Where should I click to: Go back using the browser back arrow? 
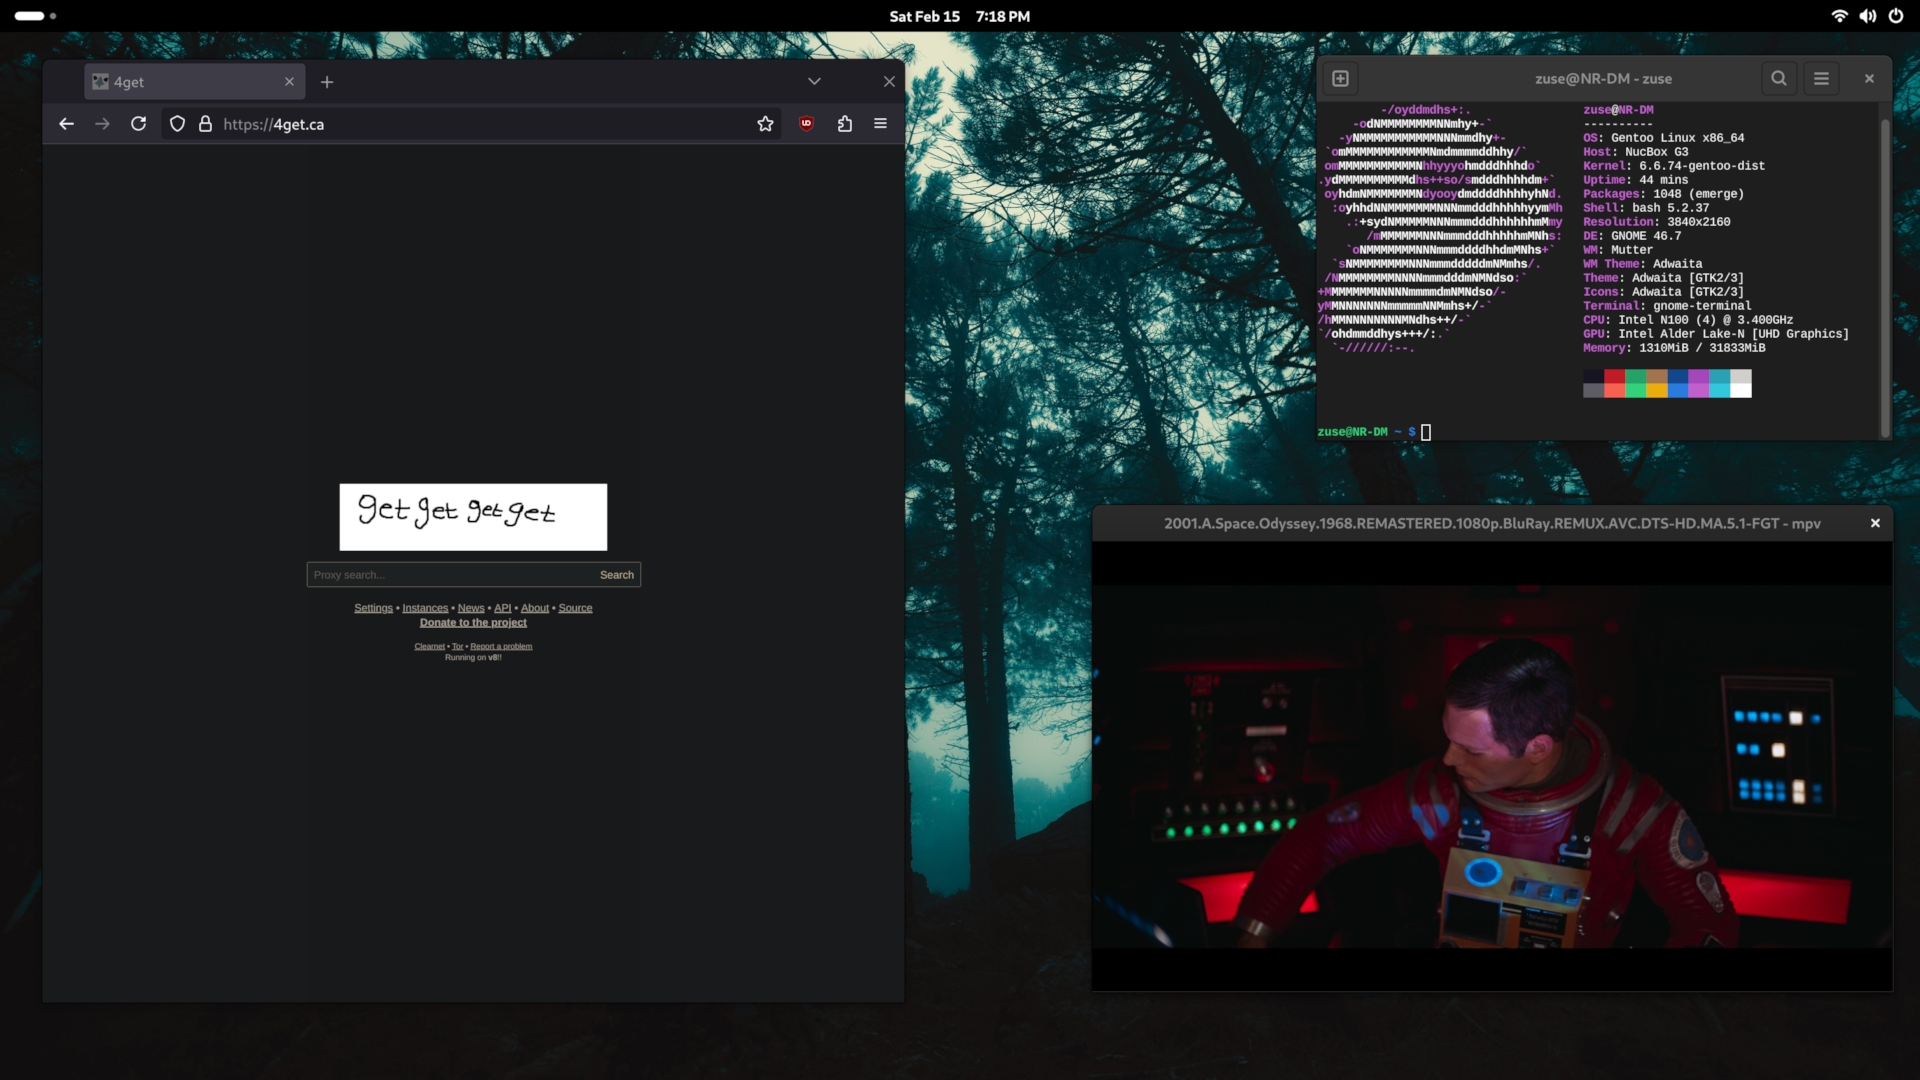tap(66, 124)
